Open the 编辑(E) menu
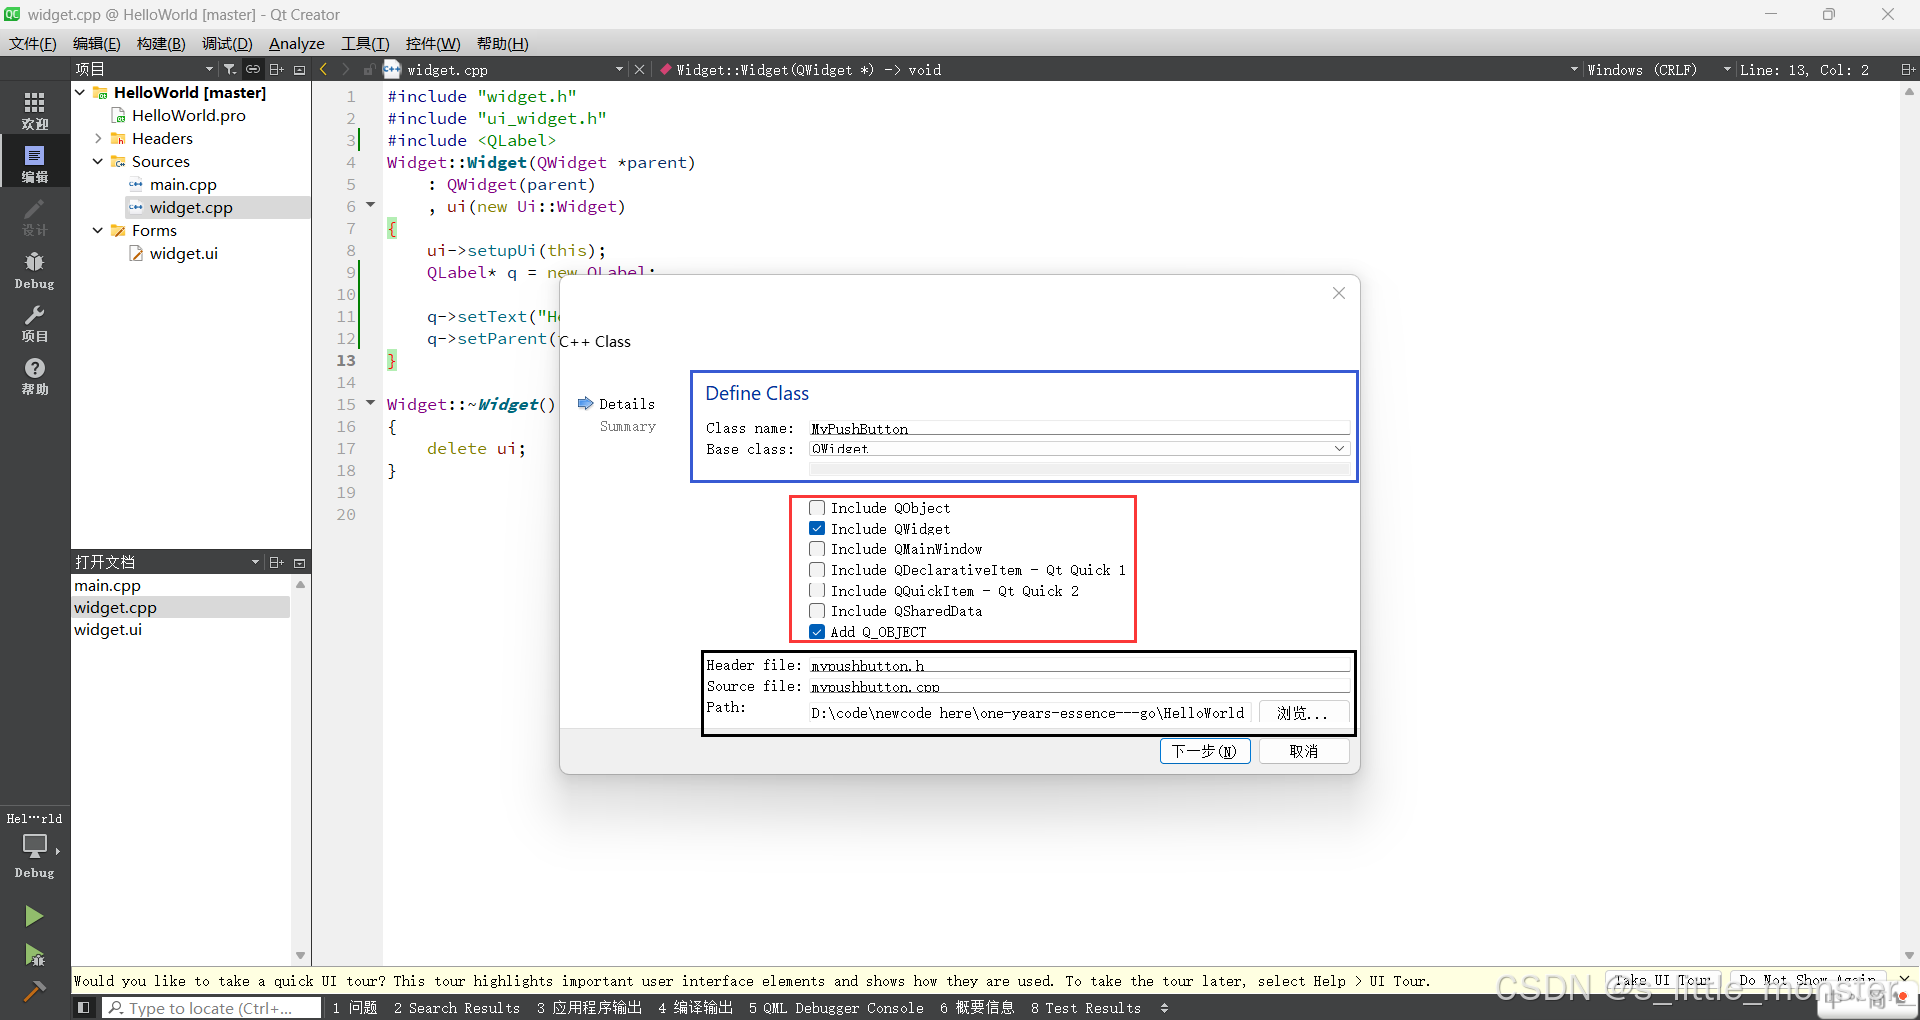 [97, 43]
